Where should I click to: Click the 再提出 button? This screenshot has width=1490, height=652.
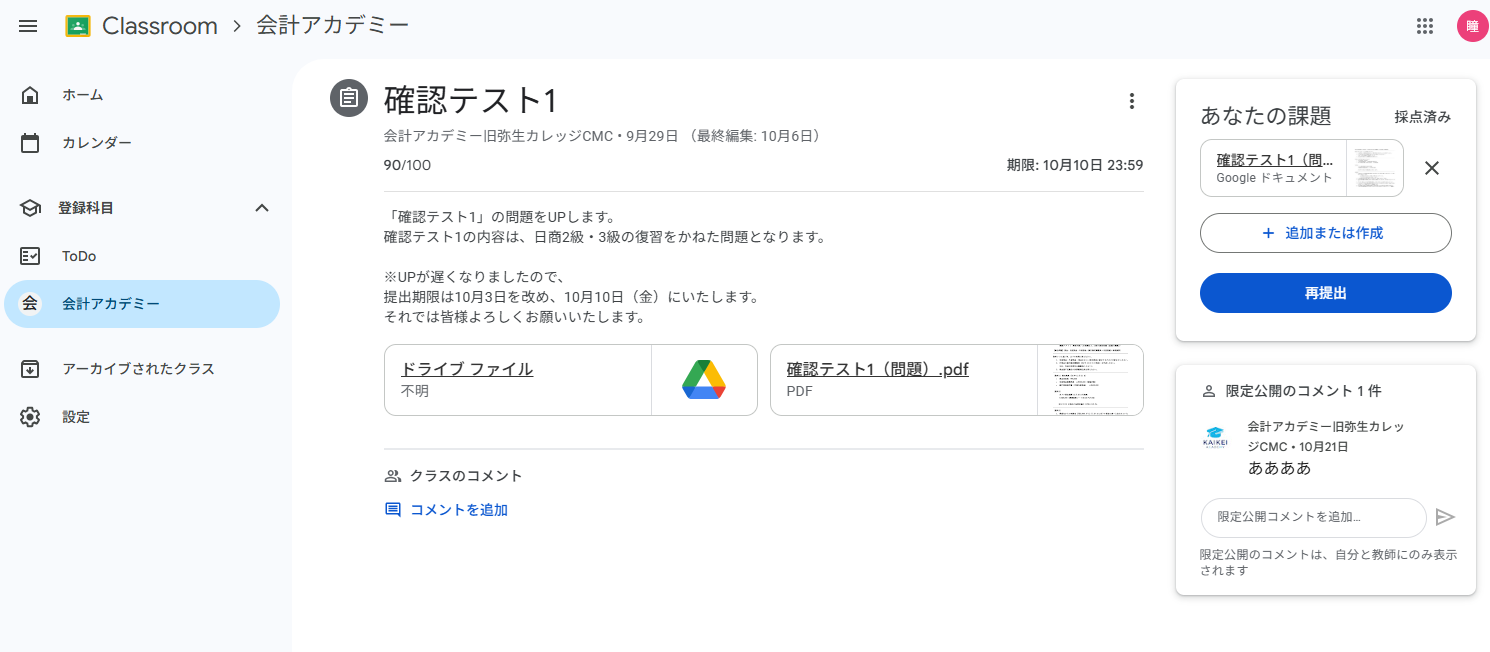coord(1325,293)
